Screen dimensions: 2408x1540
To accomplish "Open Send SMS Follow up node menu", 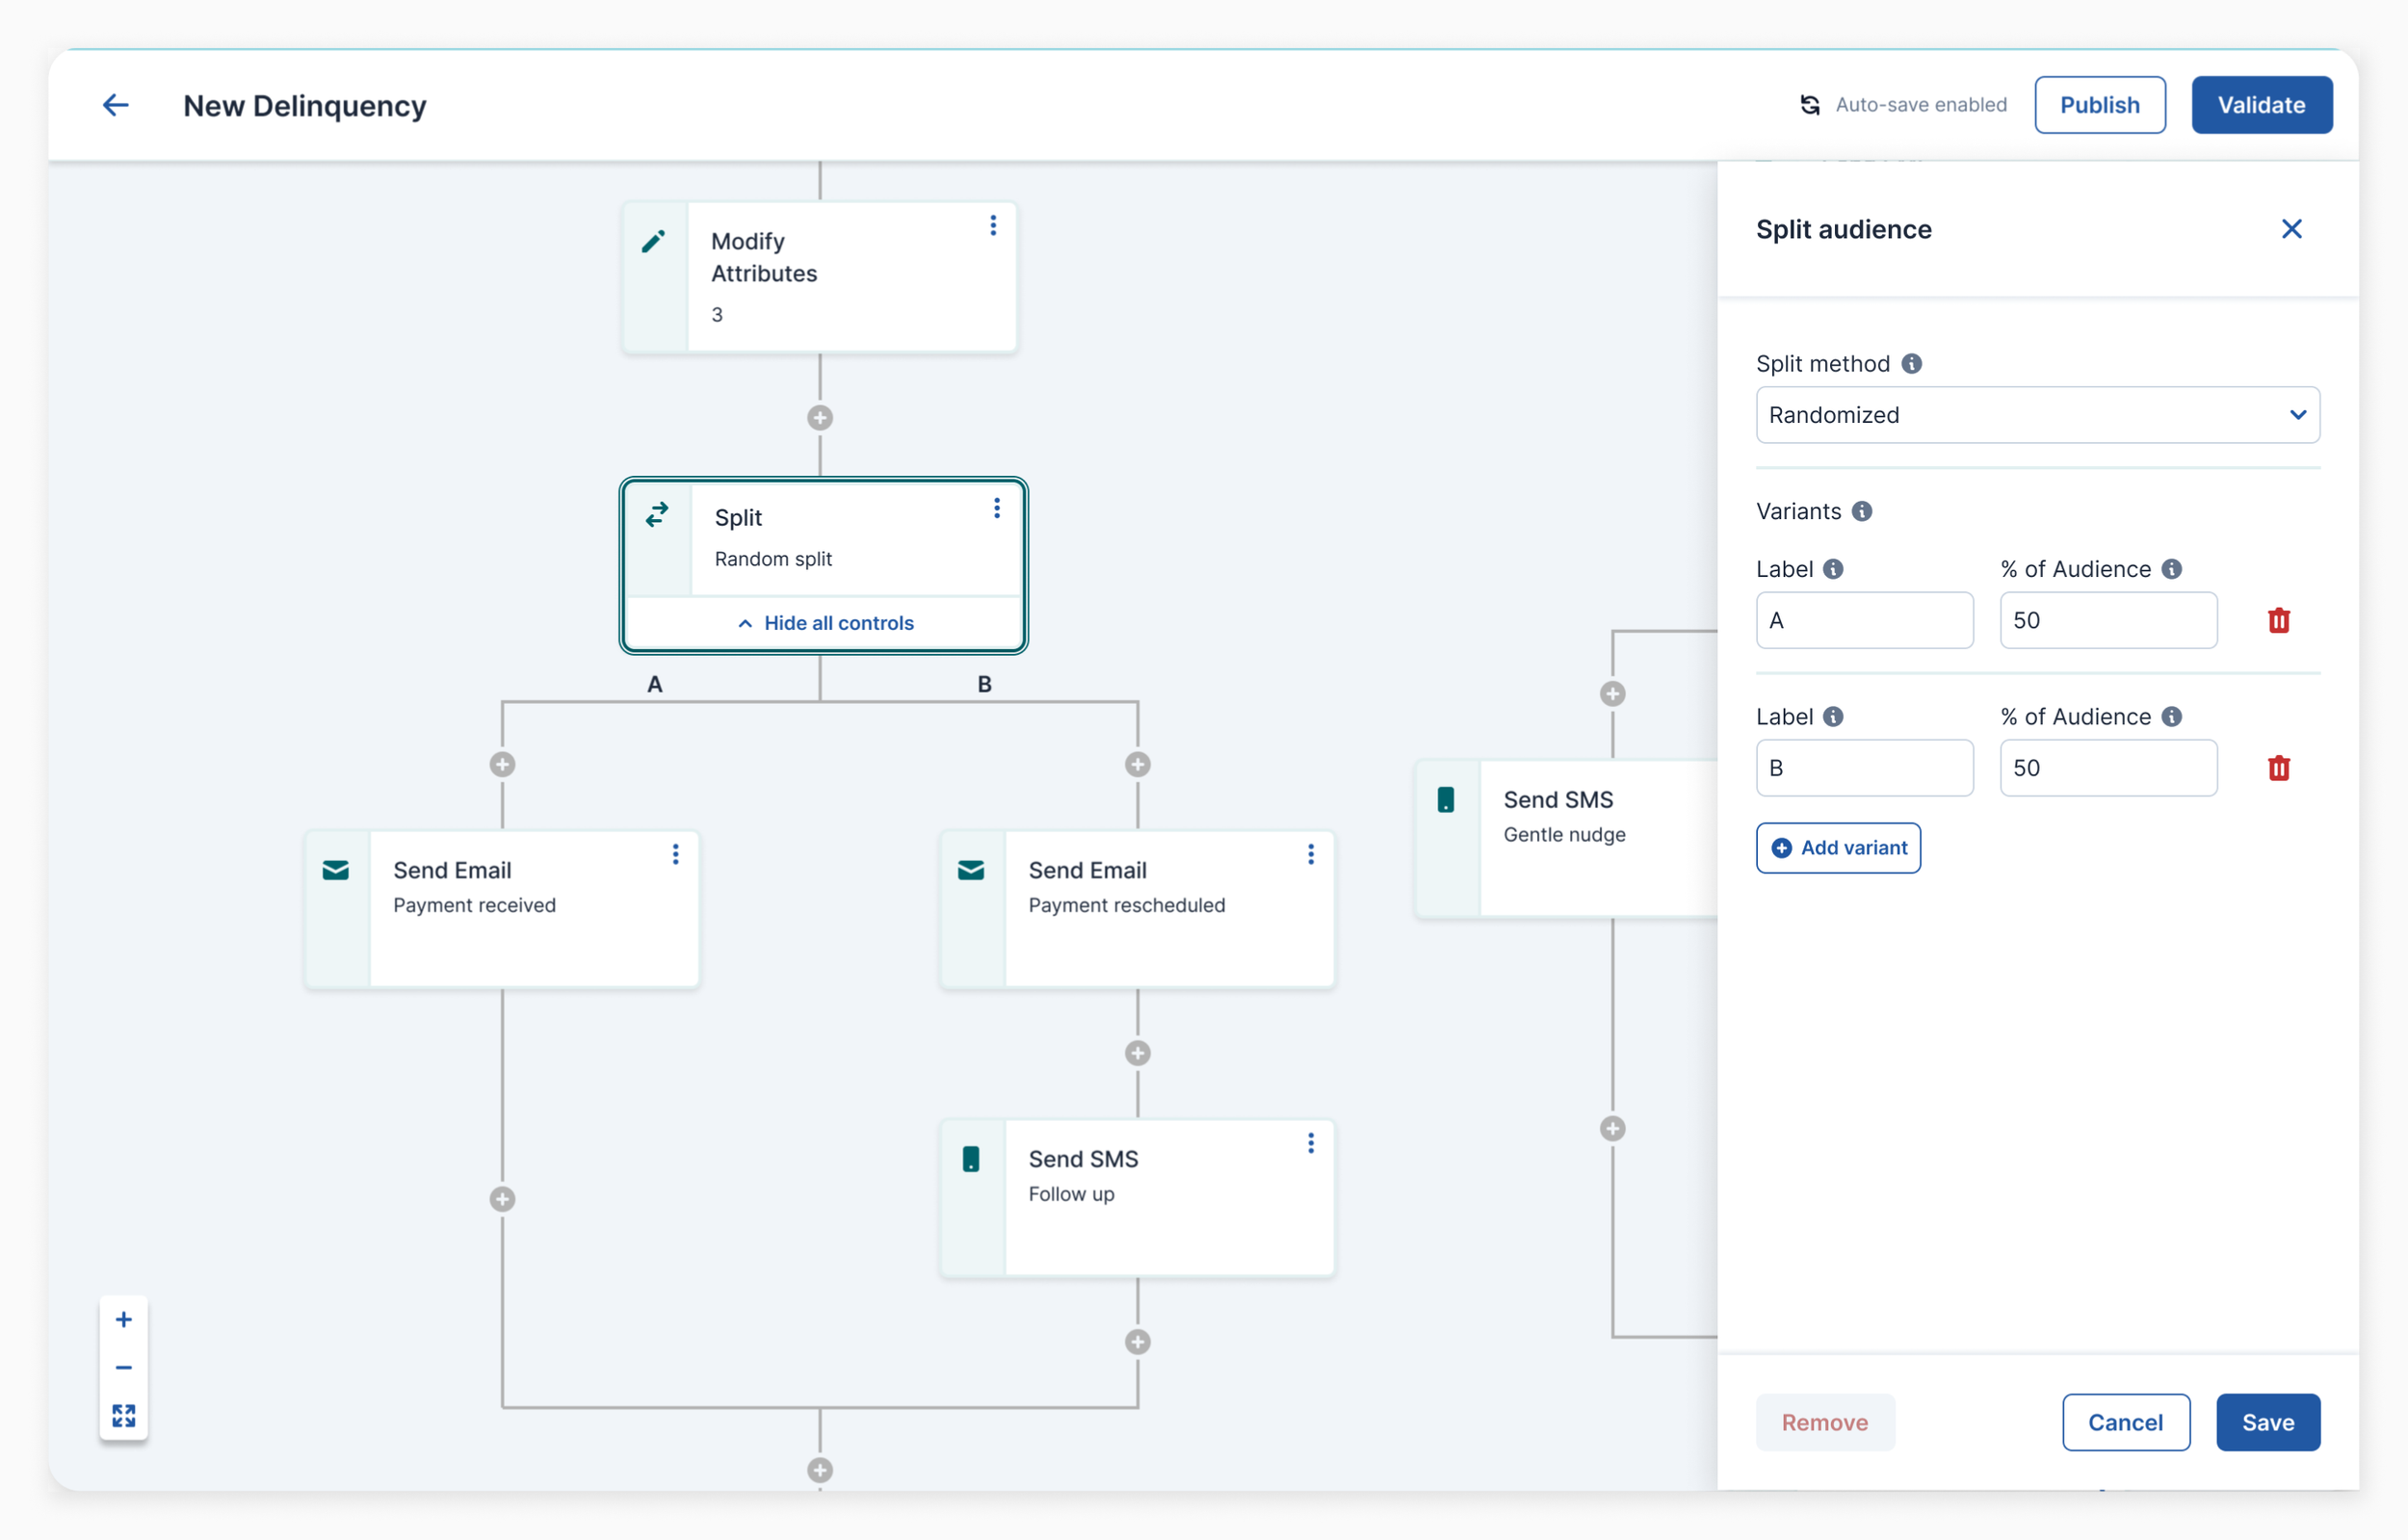I will click(x=1310, y=1143).
